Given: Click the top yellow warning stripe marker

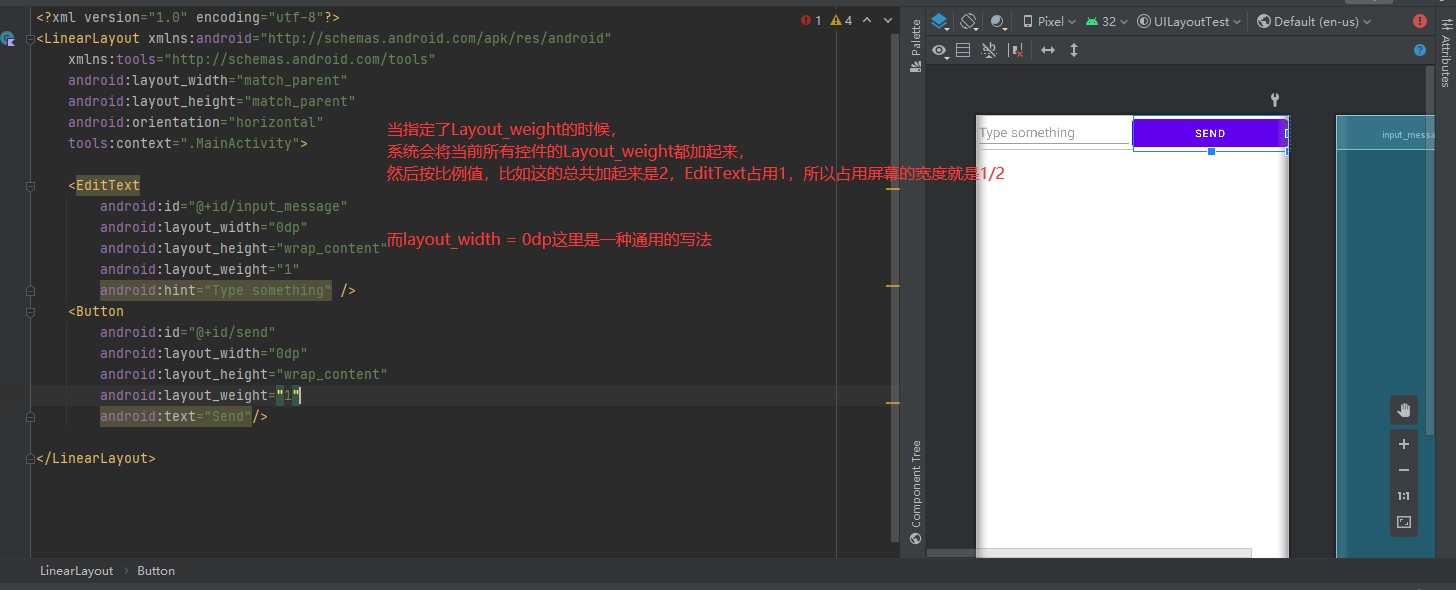Looking at the screenshot, I should 893,188.
